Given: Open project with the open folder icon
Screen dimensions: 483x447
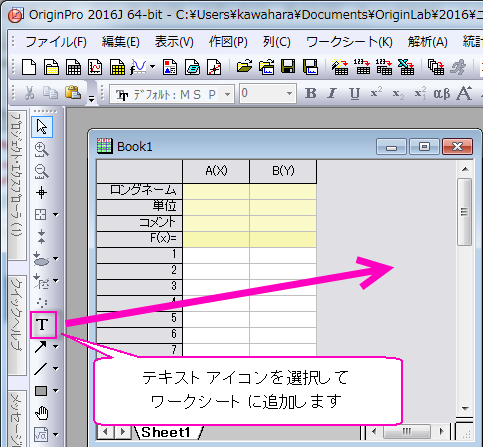Looking at the screenshot, I should pyautogui.click(x=244, y=67).
